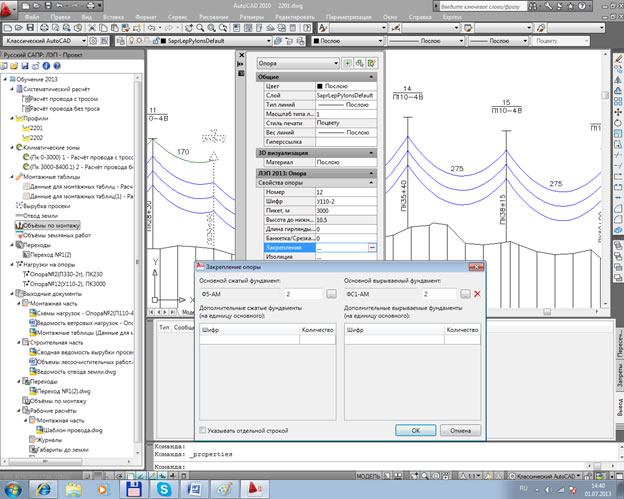Collapse 'Выходные документы' tree node
The image size is (624, 499).
click(12, 294)
